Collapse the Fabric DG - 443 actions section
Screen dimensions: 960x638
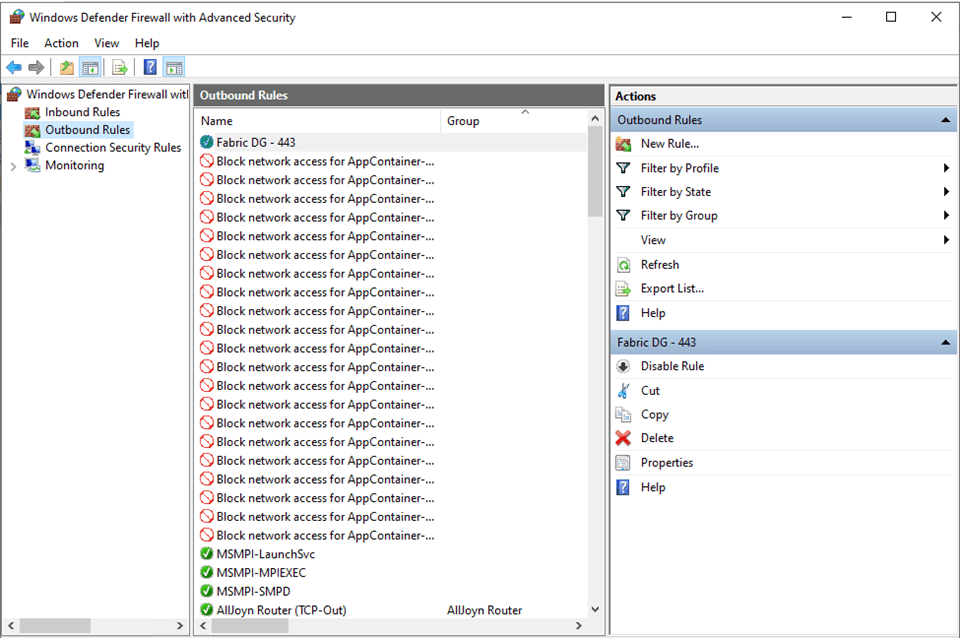click(945, 342)
